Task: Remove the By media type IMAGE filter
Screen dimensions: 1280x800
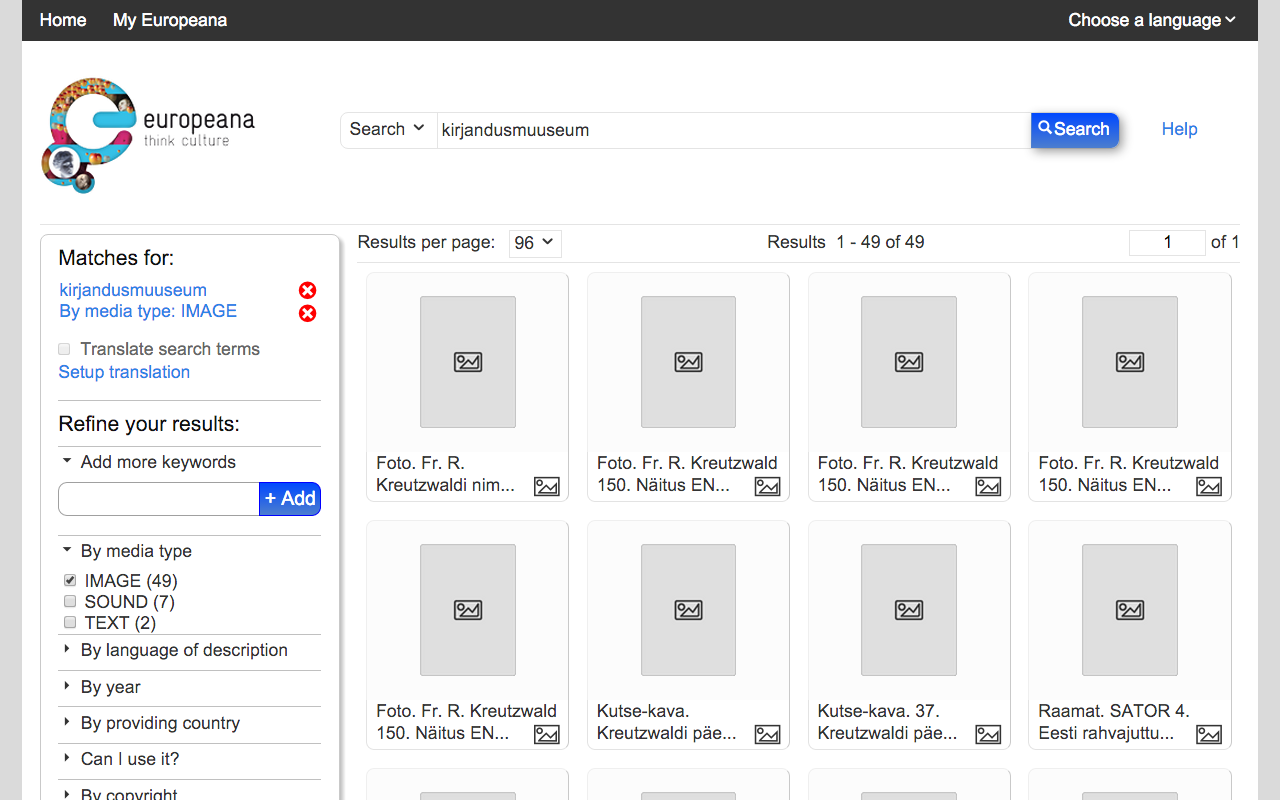Action: 308,313
